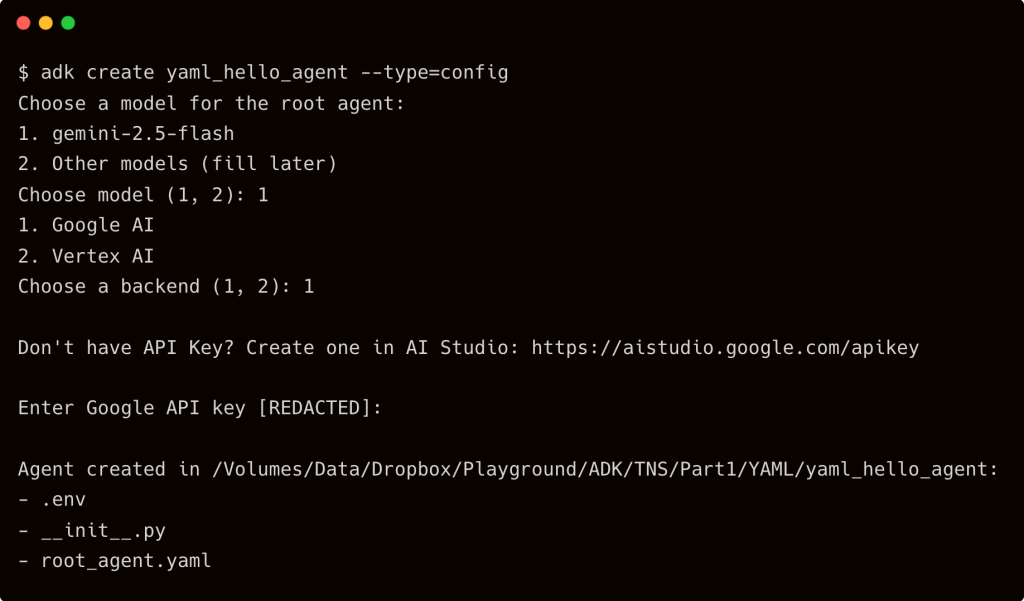Click the agent created directory path
1024x601 pixels.
pos(602,469)
